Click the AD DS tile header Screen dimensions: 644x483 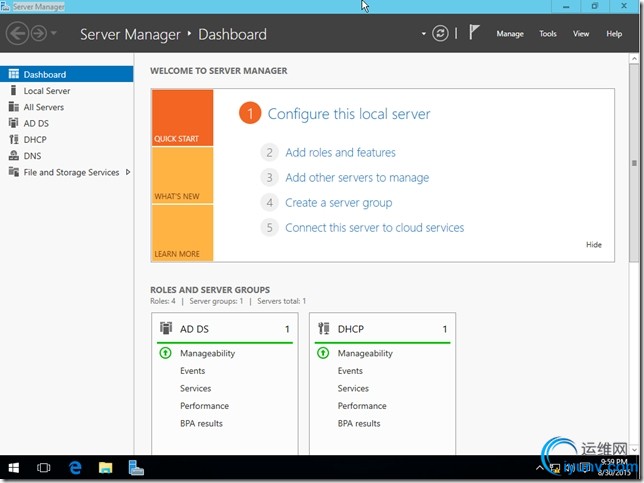(225, 329)
